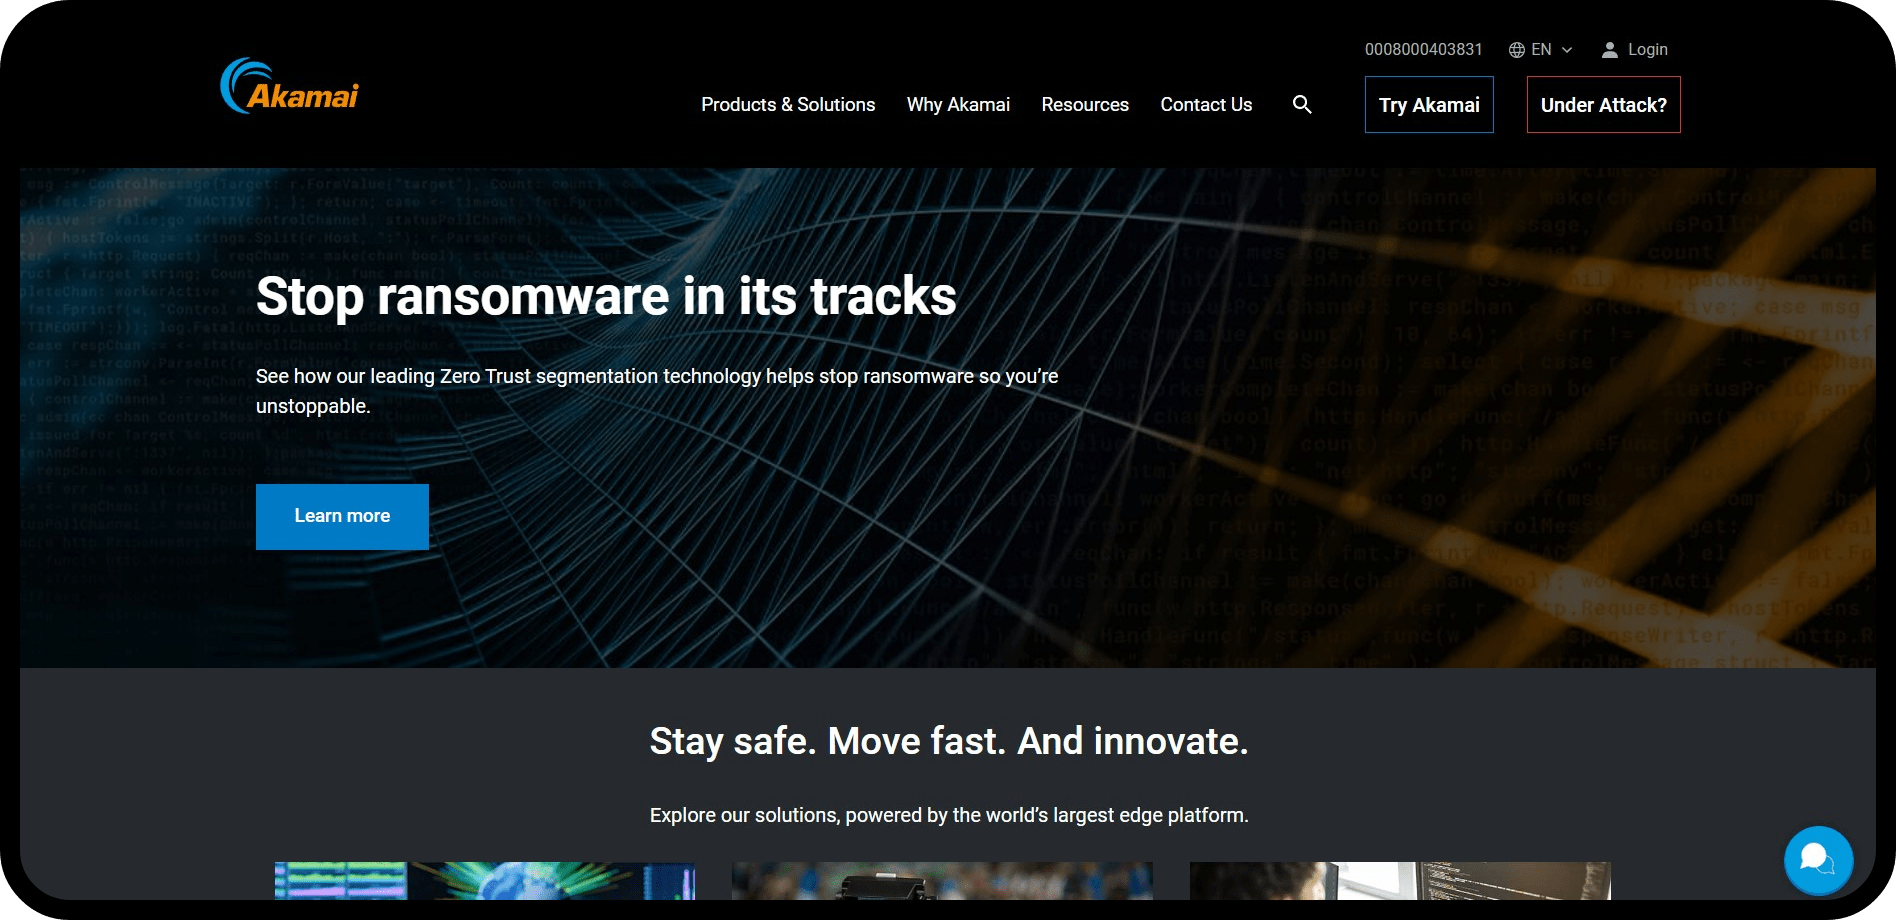Expand the Resources navigation menu
Screen dimensions: 1896x920
[1084, 105]
